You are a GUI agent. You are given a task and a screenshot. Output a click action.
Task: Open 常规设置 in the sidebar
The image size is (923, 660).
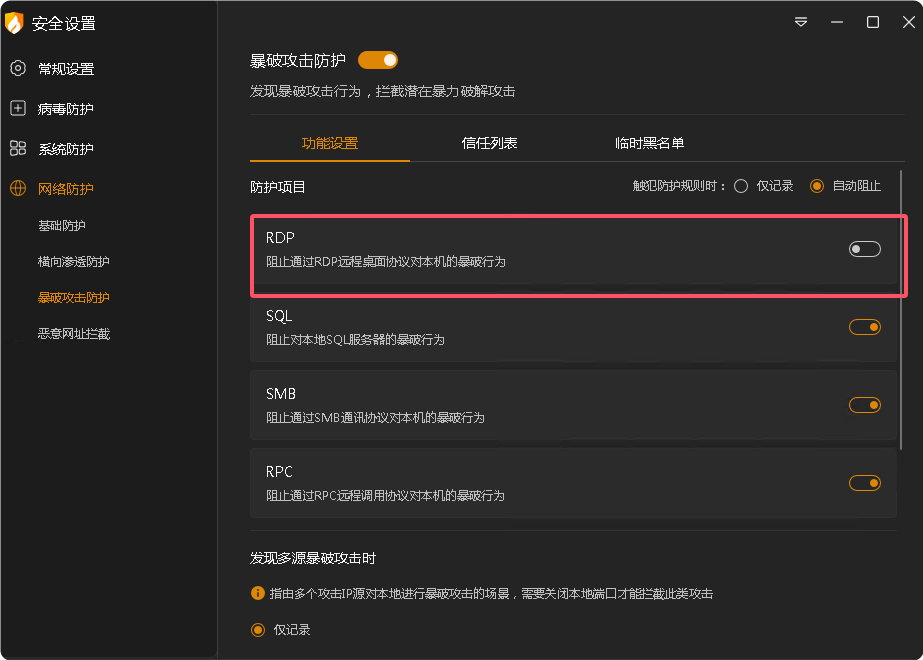point(66,69)
